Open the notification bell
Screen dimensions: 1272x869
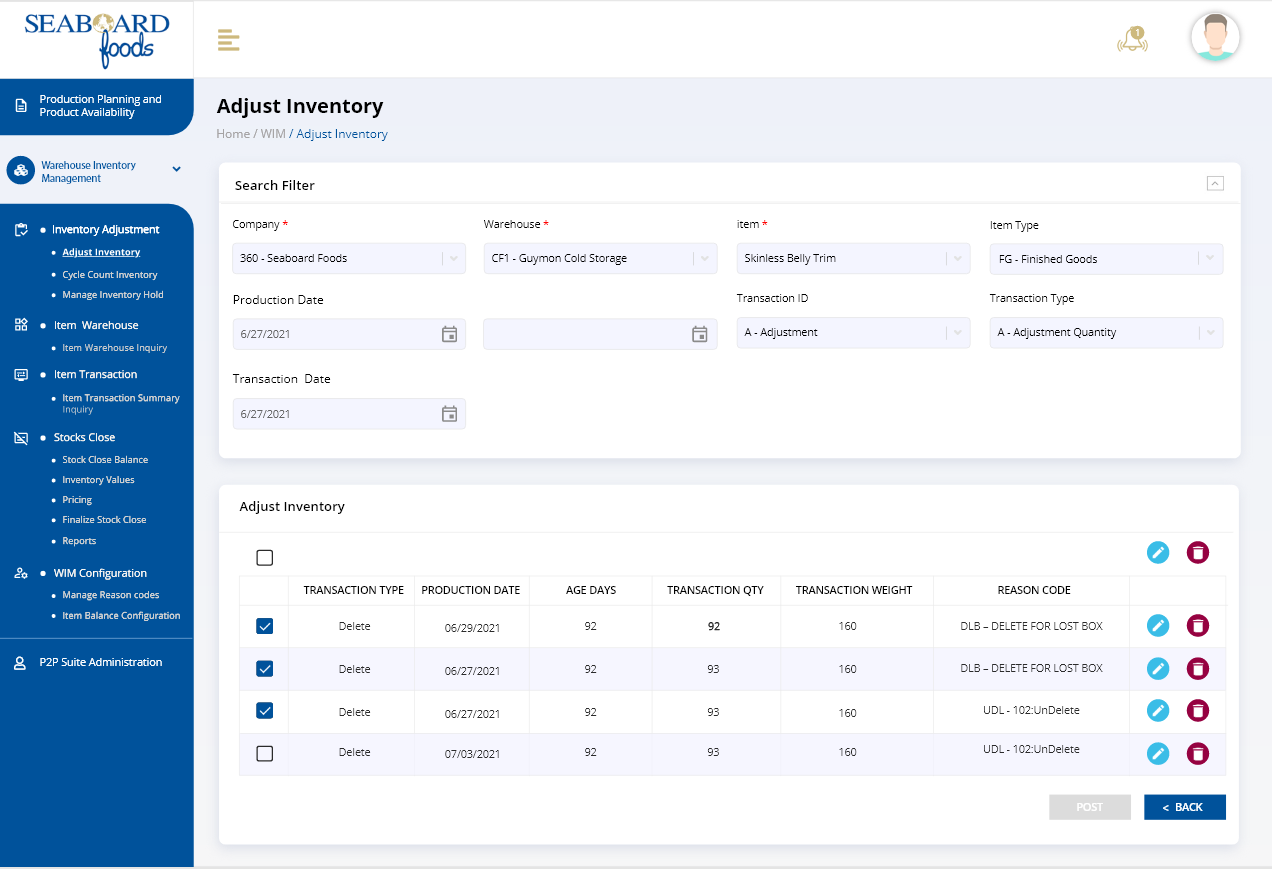click(1132, 40)
